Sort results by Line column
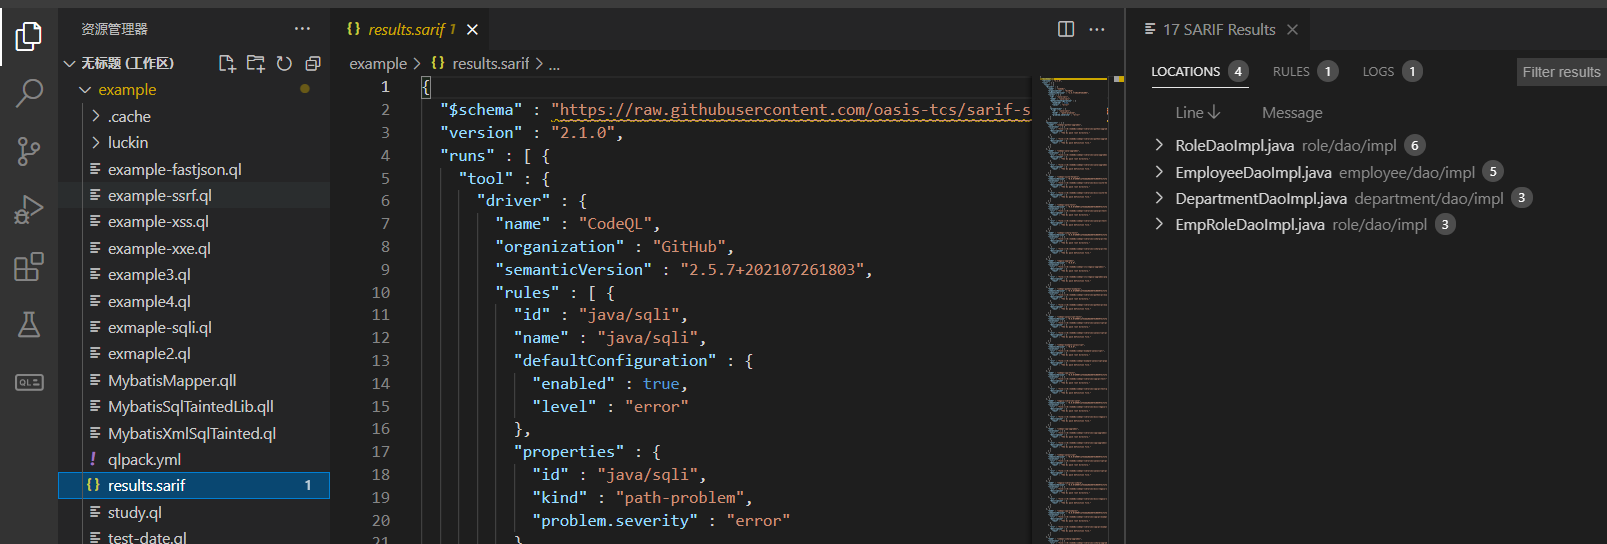 click(x=1197, y=113)
